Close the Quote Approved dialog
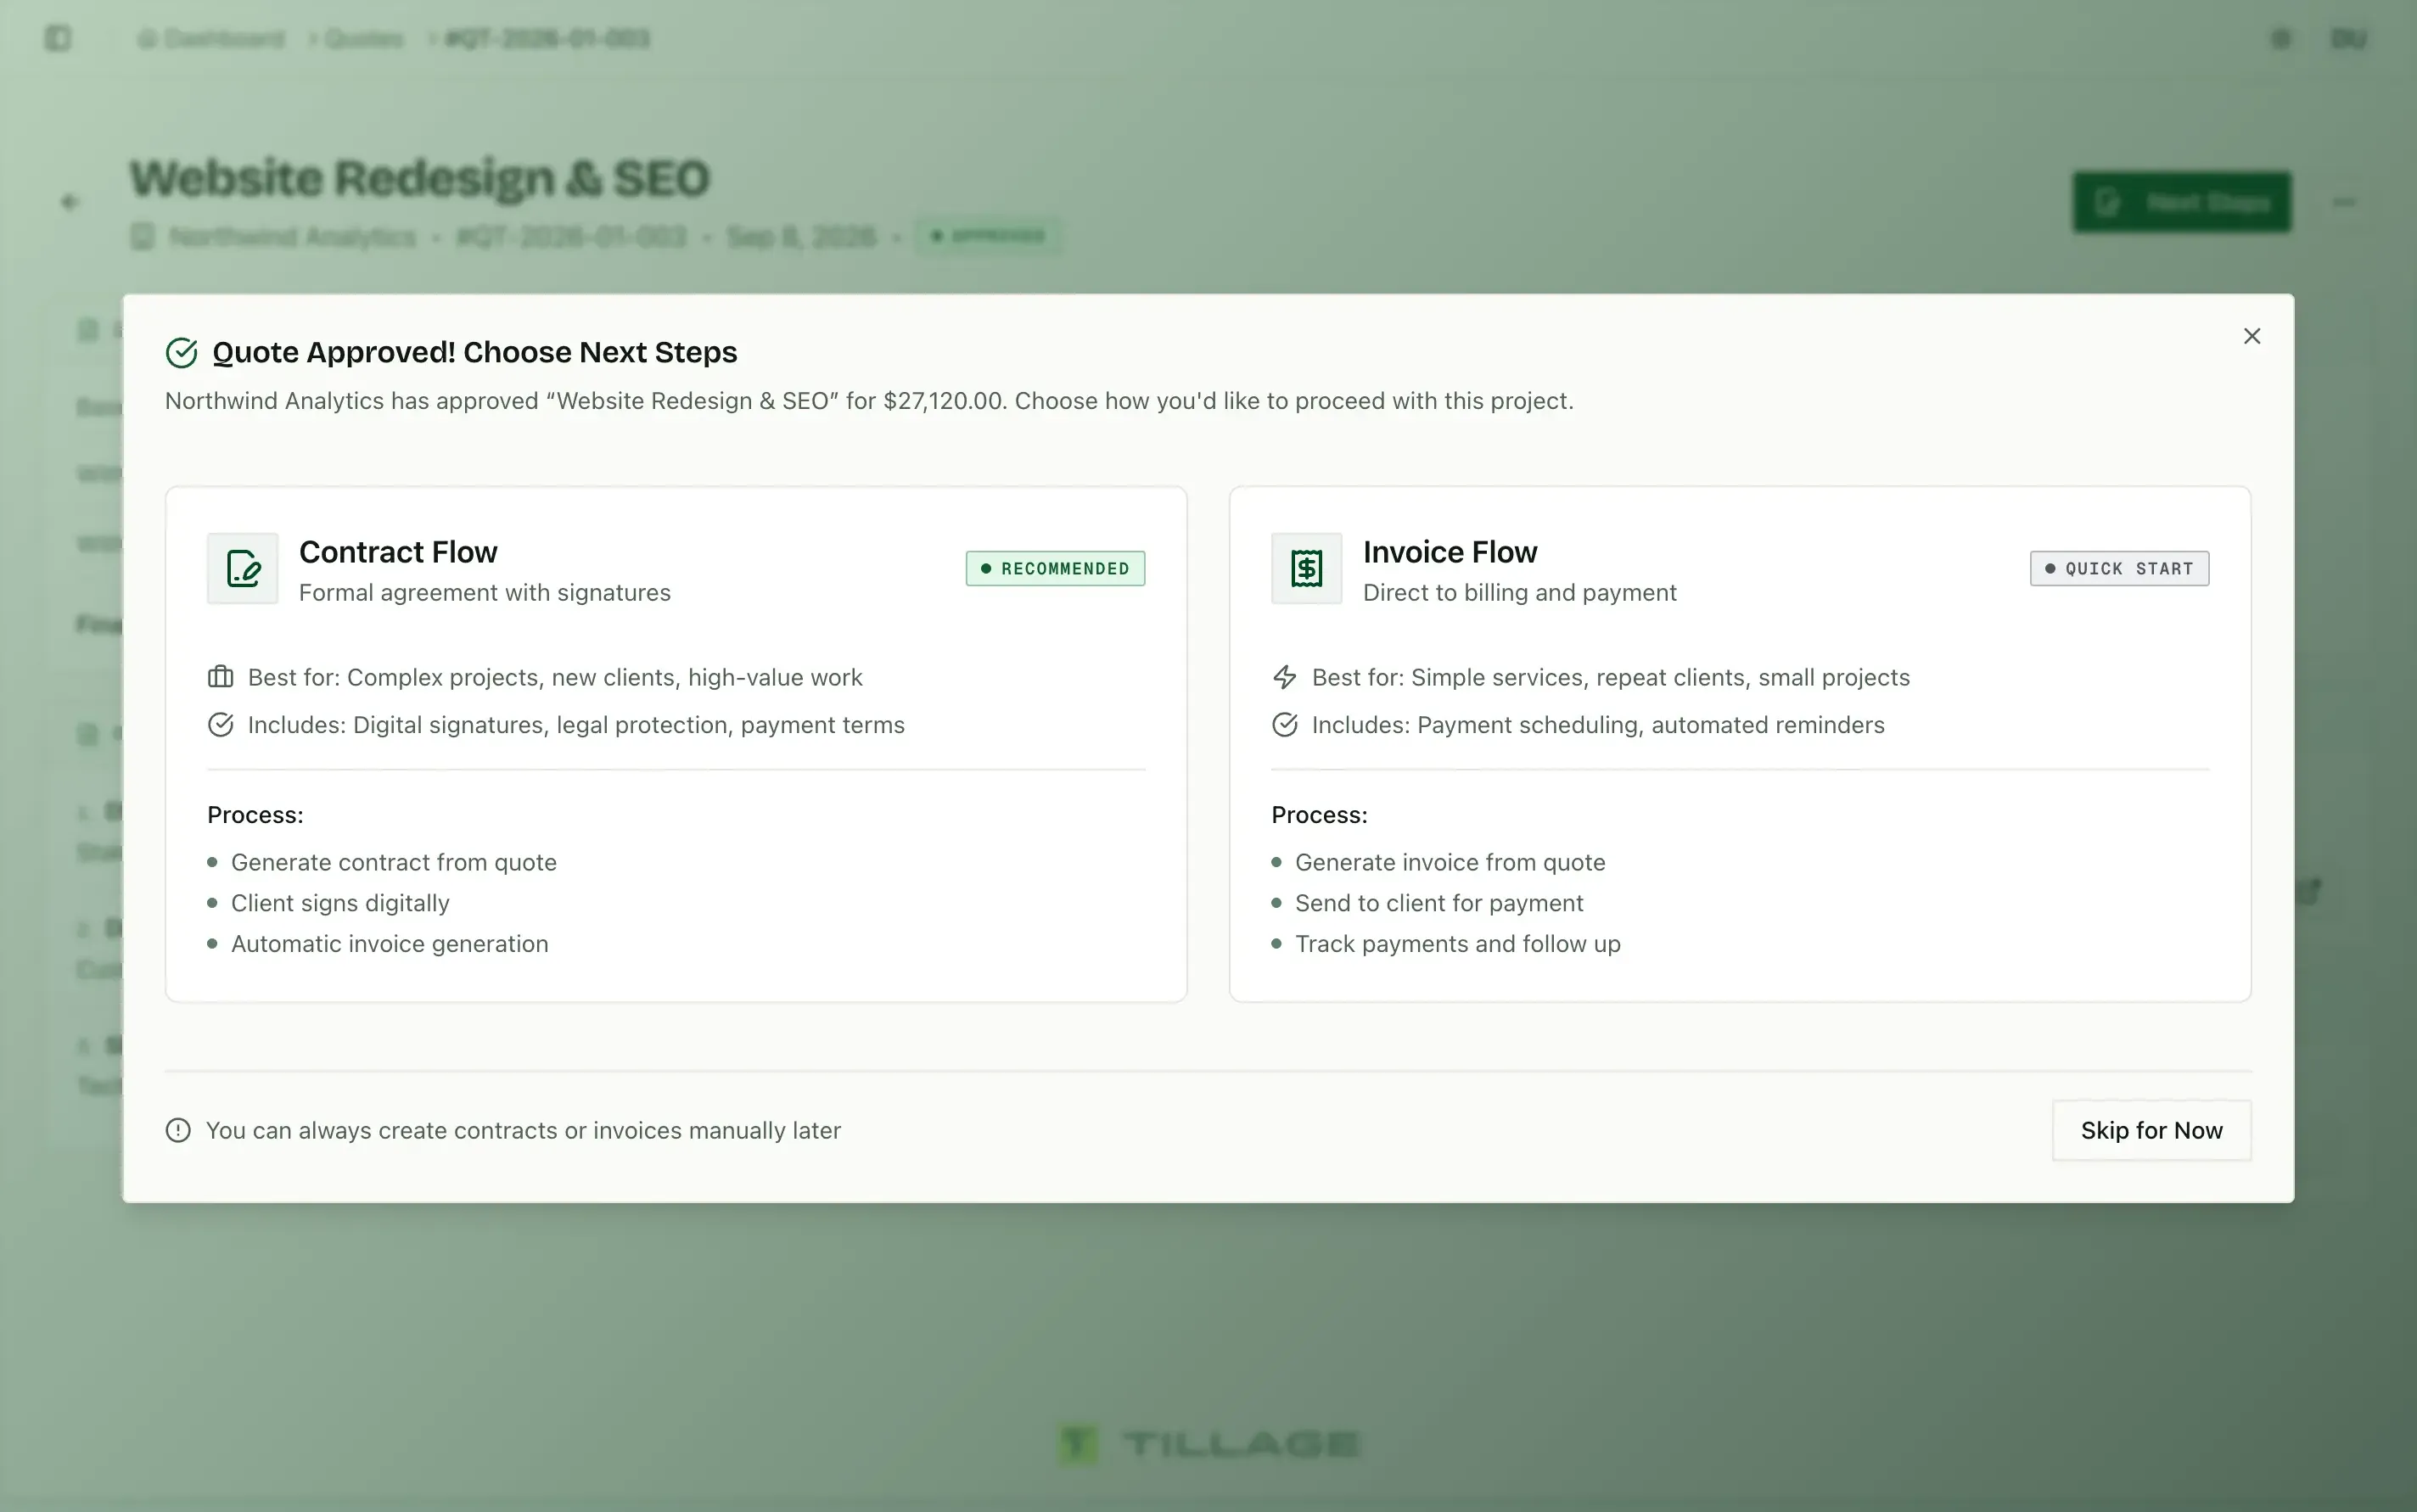Viewport: 2417px width, 1512px height. [x=2251, y=336]
